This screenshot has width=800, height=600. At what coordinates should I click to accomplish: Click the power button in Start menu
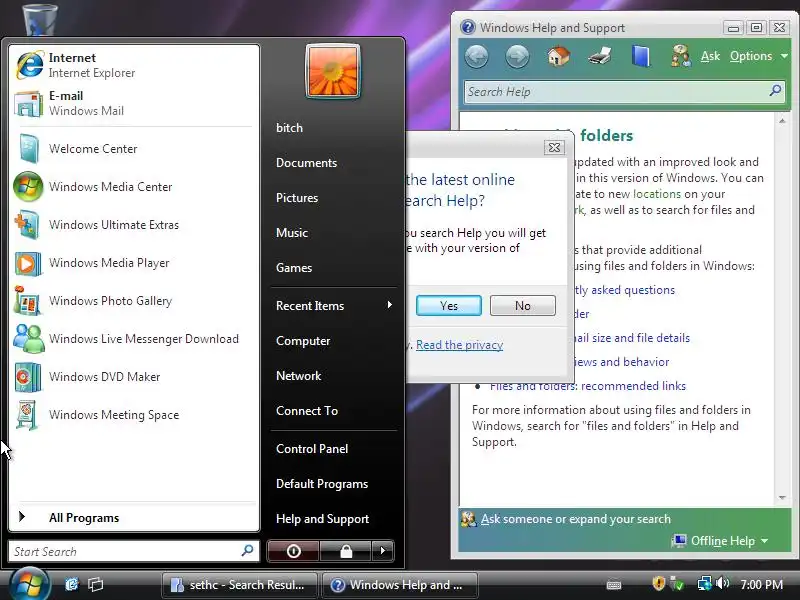293,551
